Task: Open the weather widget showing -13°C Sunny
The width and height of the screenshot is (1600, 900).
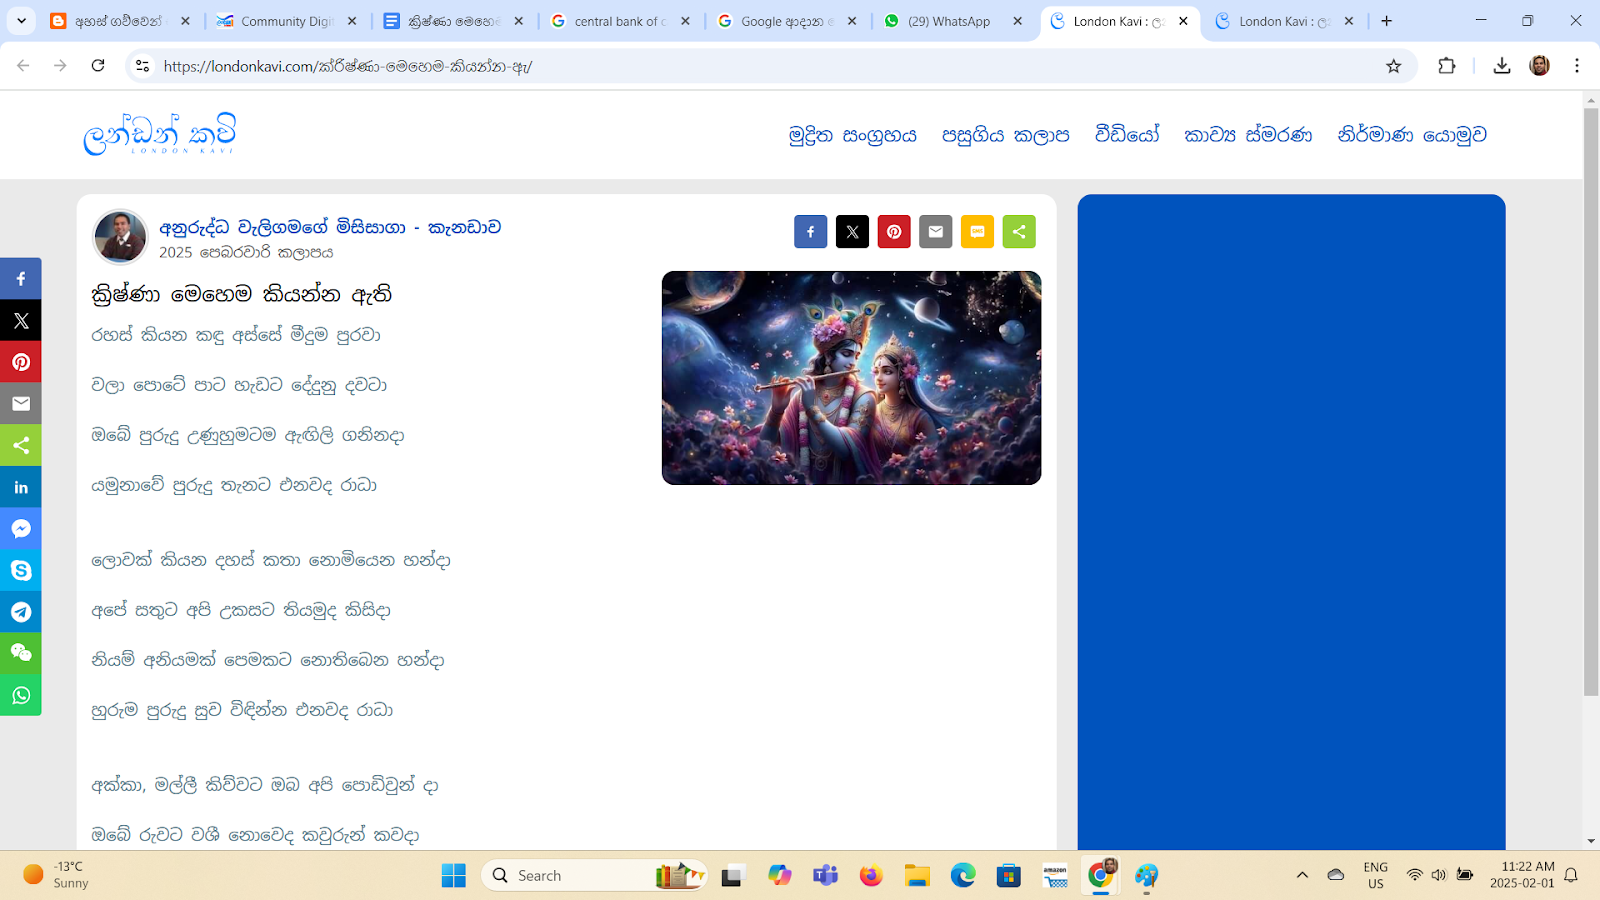Action: (x=57, y=875)
